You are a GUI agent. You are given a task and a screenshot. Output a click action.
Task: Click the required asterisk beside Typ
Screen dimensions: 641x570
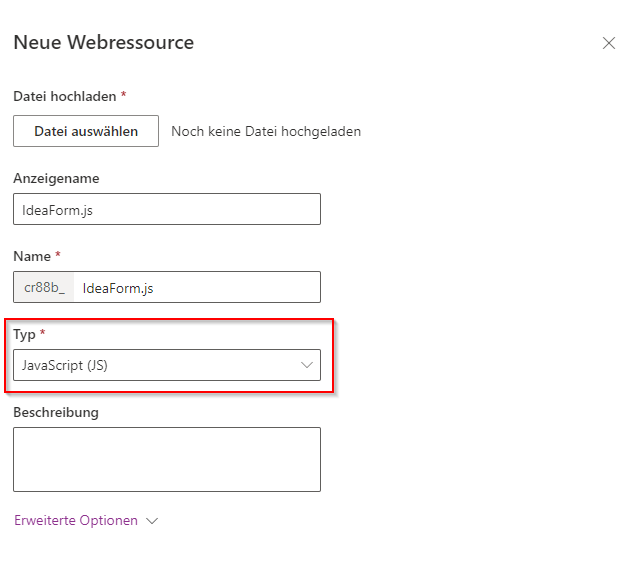(x=43, y=333)
